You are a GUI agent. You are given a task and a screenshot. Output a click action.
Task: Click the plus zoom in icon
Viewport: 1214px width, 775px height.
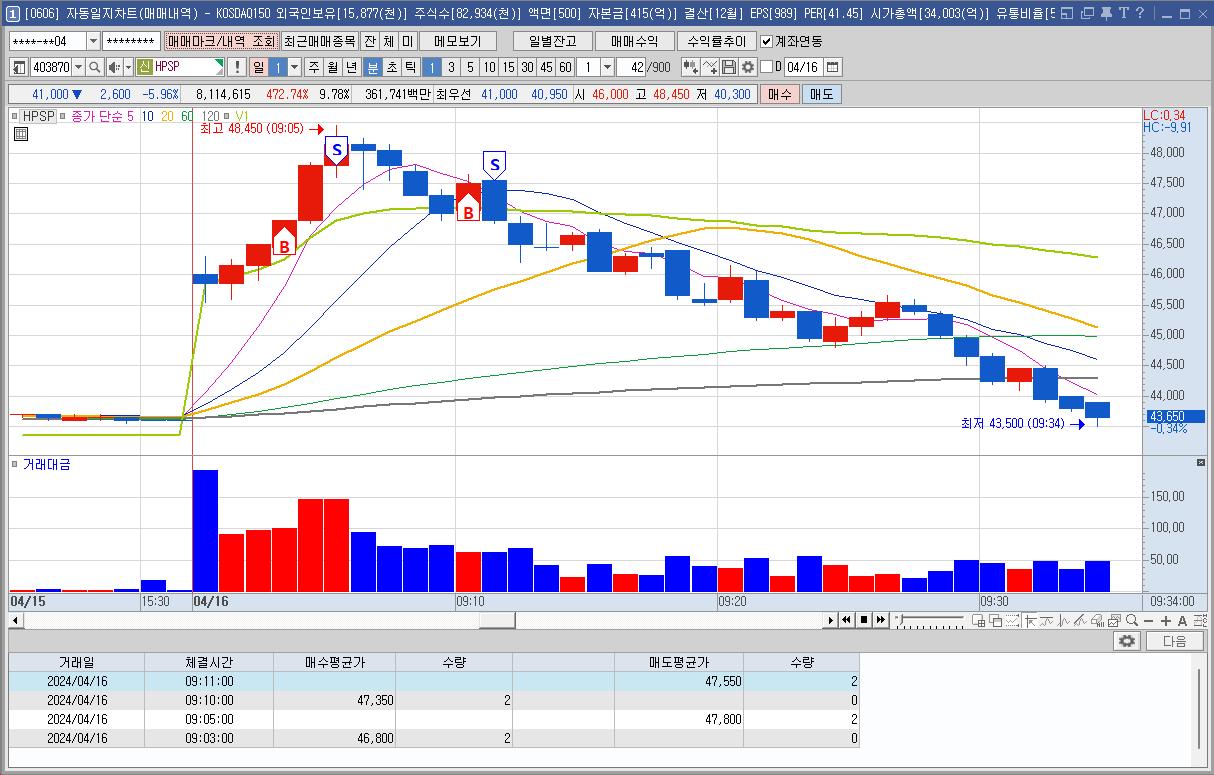point(1166,621)
